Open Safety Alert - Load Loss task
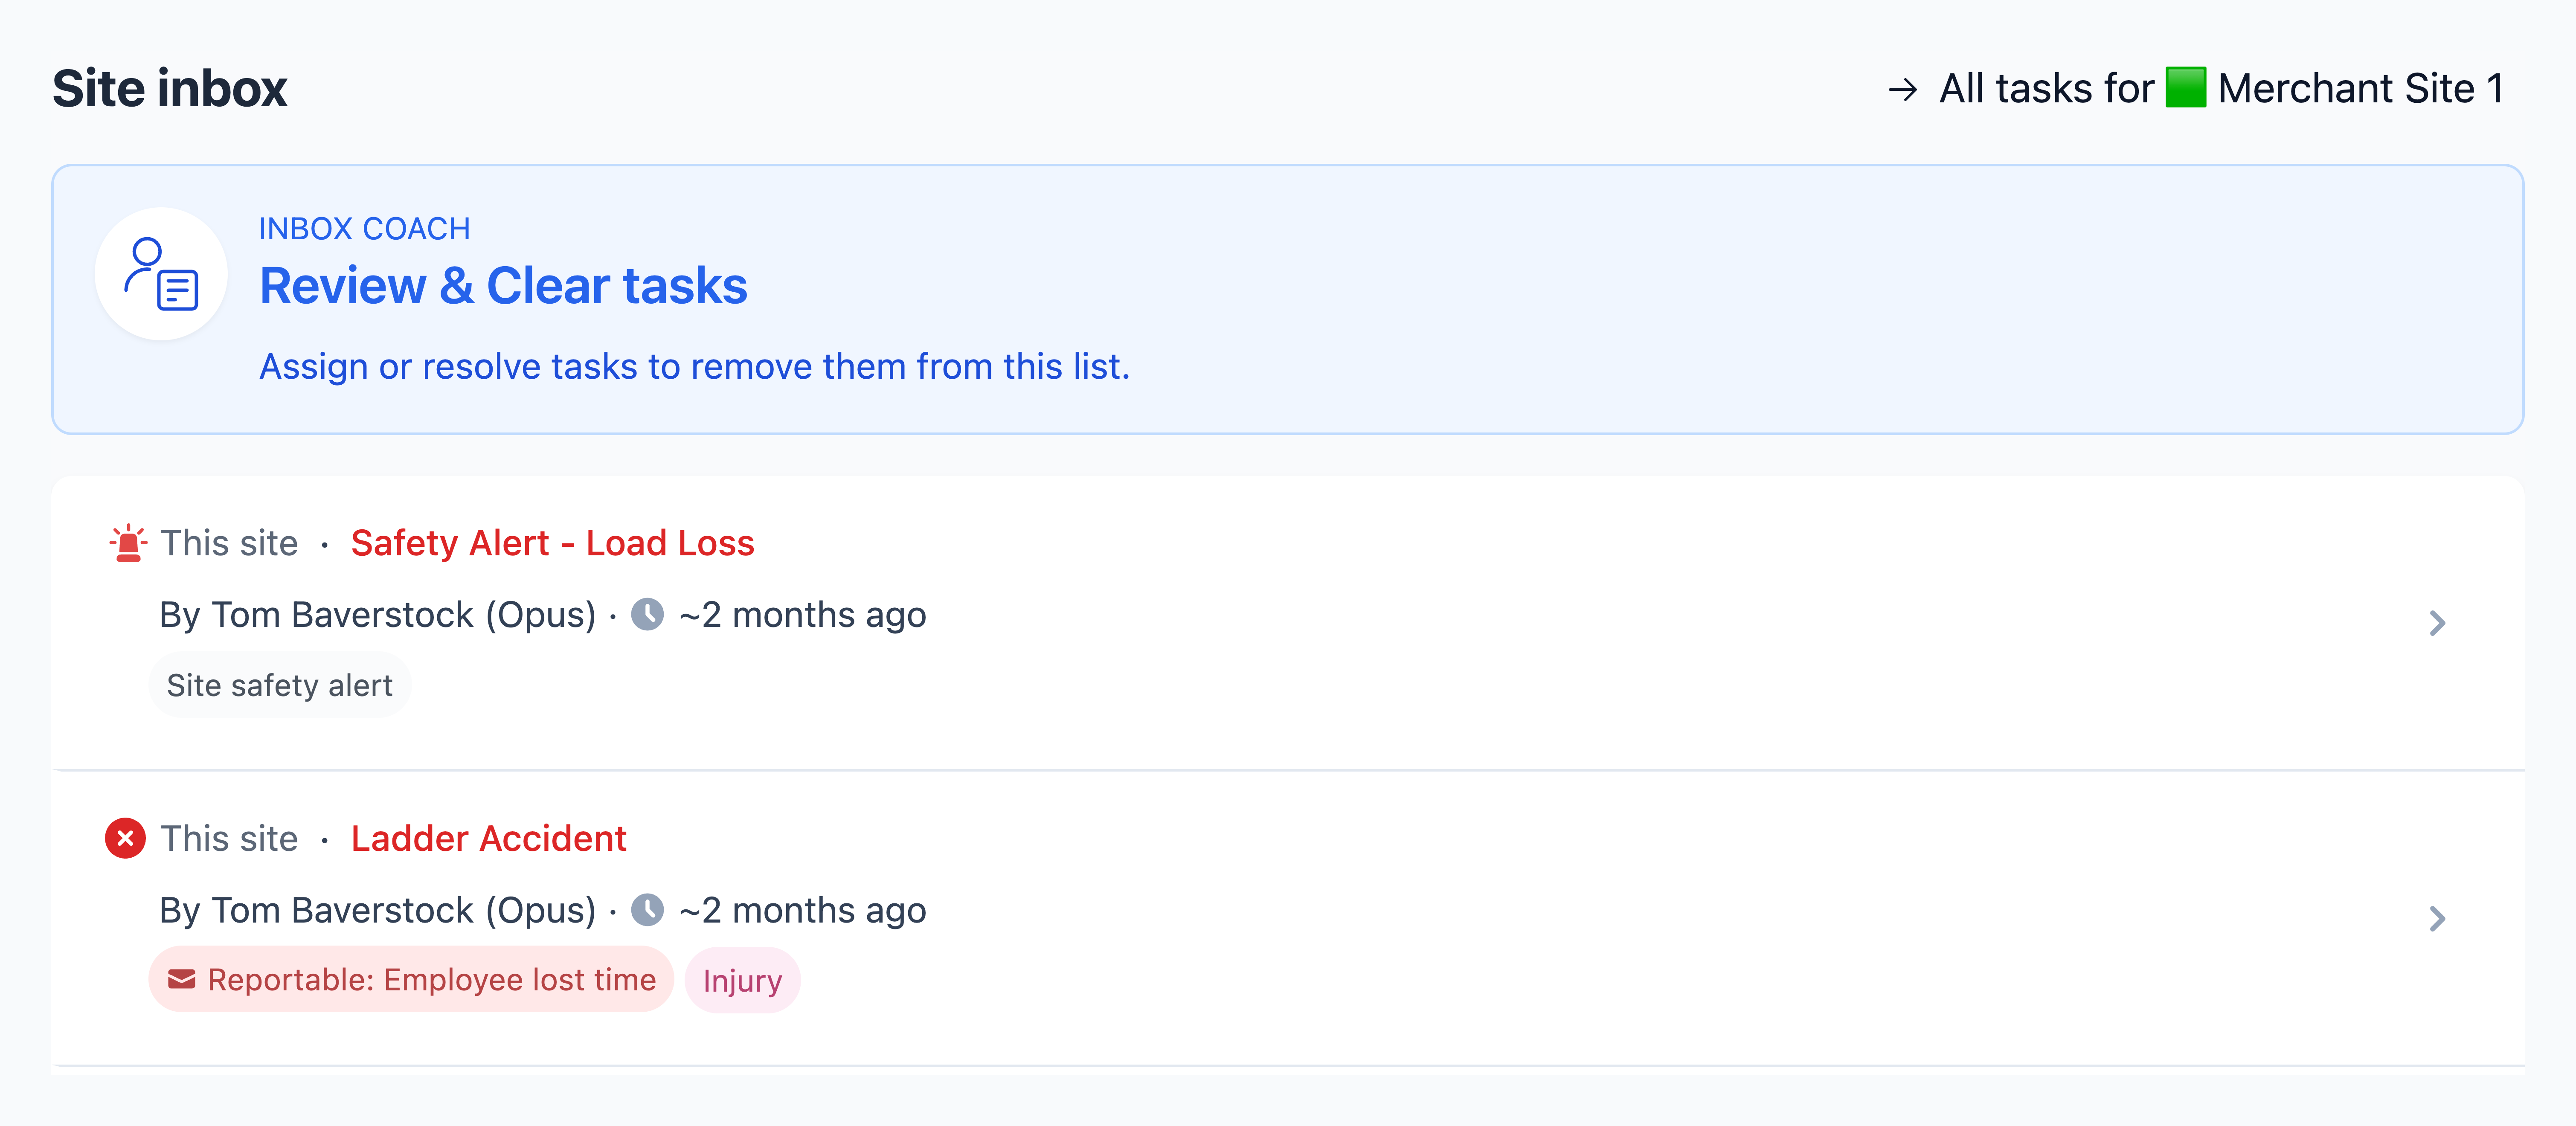The height and width of the screenshot is (1126, 2576). pos(552,543)
